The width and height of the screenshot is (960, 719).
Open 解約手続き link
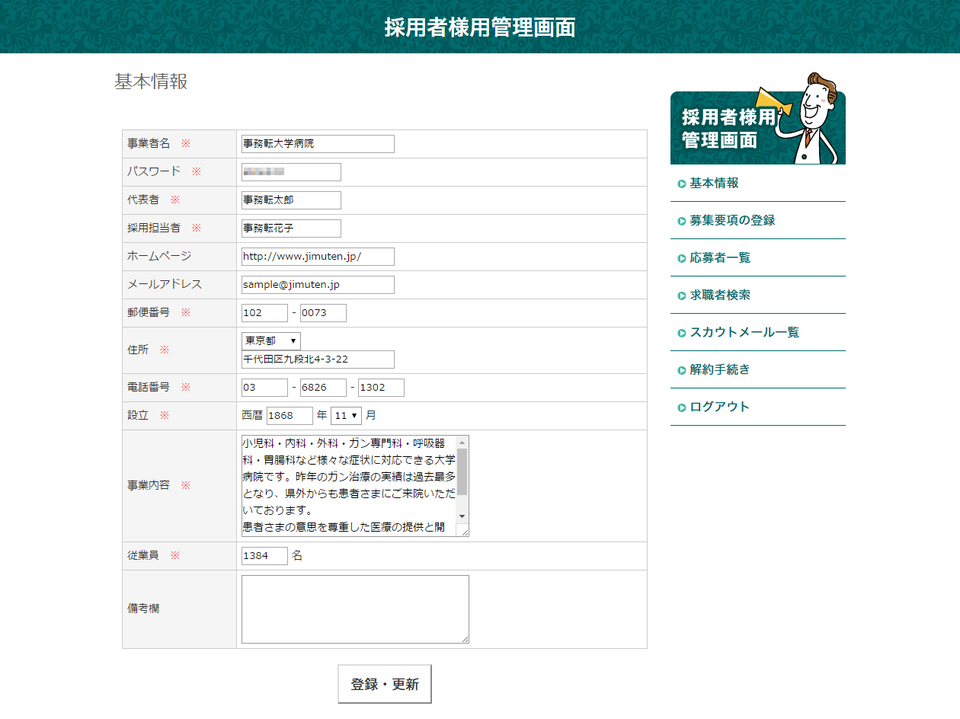pyautogui.click(x=720, y=370)
